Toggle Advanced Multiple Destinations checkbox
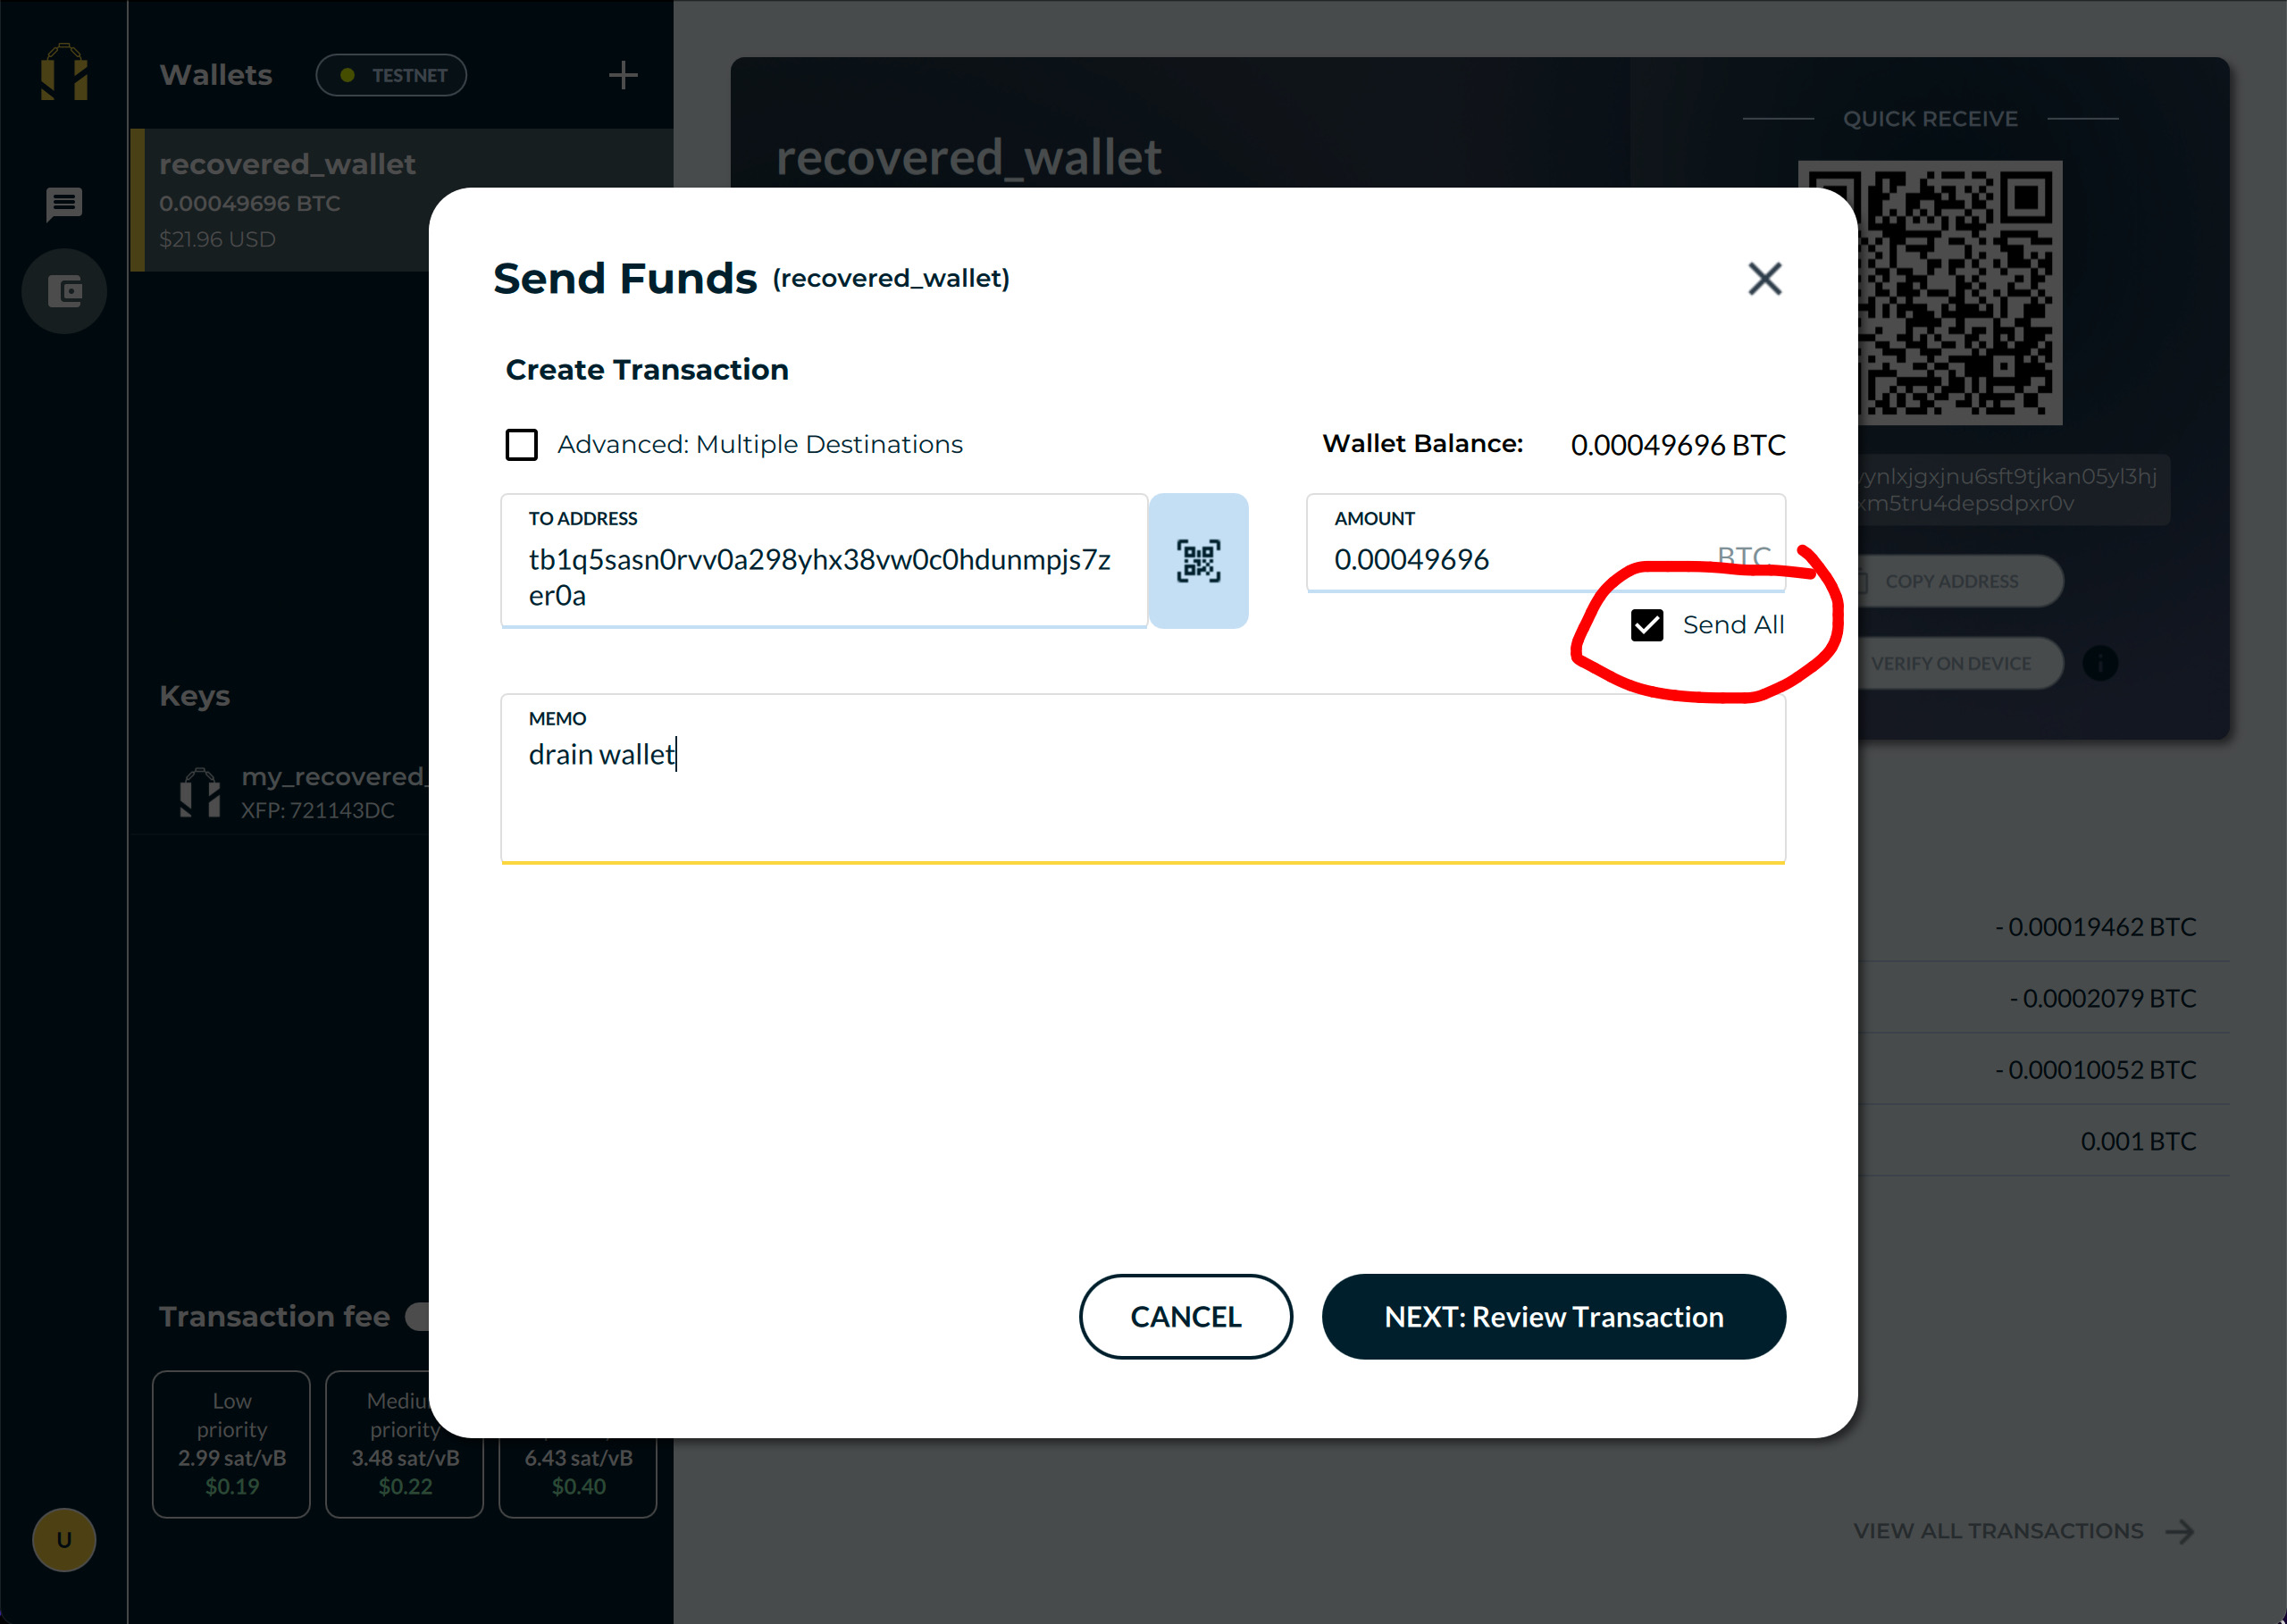The height and width of the screenshot is (1624, 2287). point(522,445)
